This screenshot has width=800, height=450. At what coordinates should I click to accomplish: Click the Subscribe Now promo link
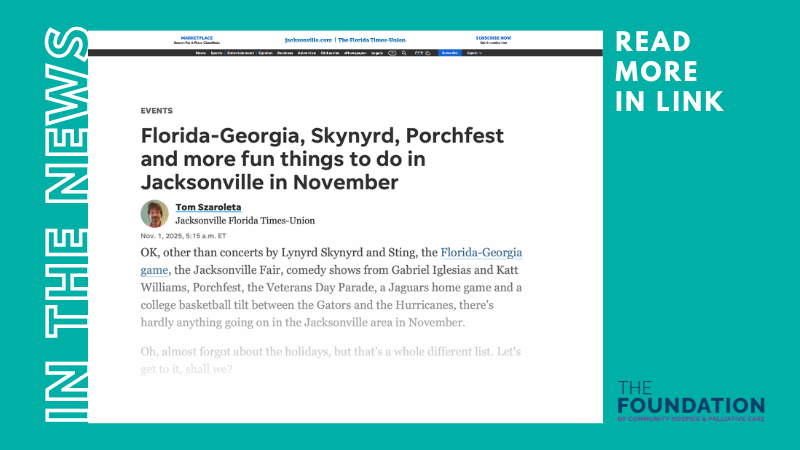[493, 40]
